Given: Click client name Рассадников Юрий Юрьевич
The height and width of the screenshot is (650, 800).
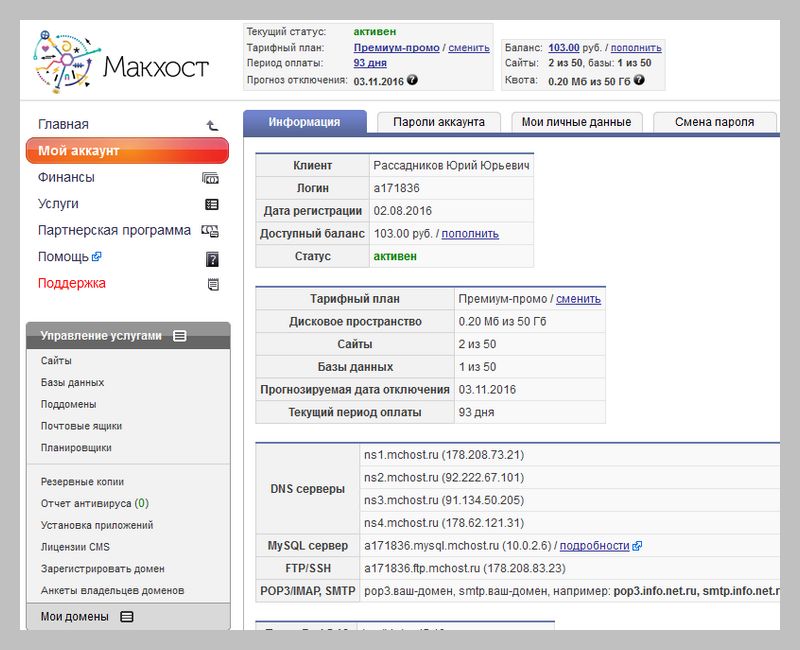Looking at the screenshot, I should tap(451, 165).
